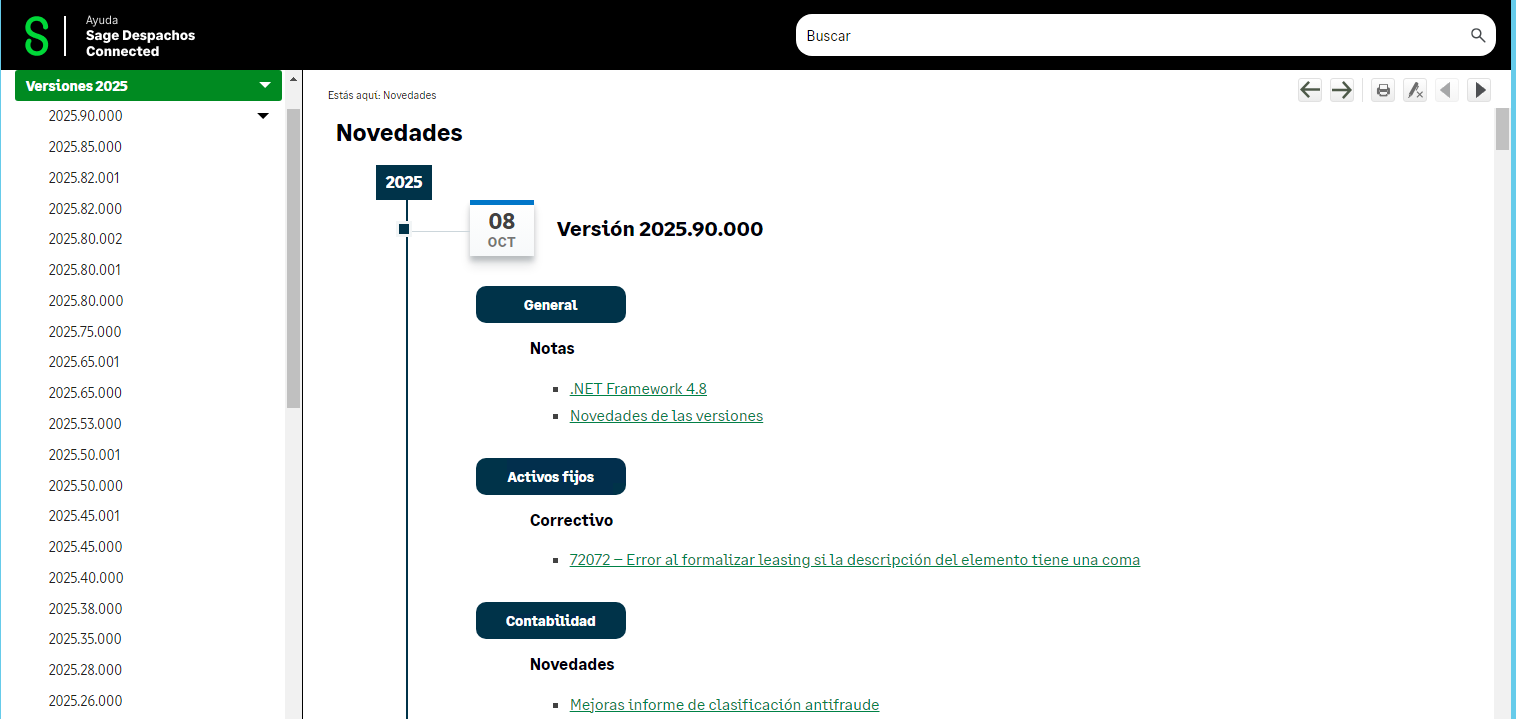Select version 2025.50.001 in sidebar
This screenshot has height=719, width=1516.
85,455
